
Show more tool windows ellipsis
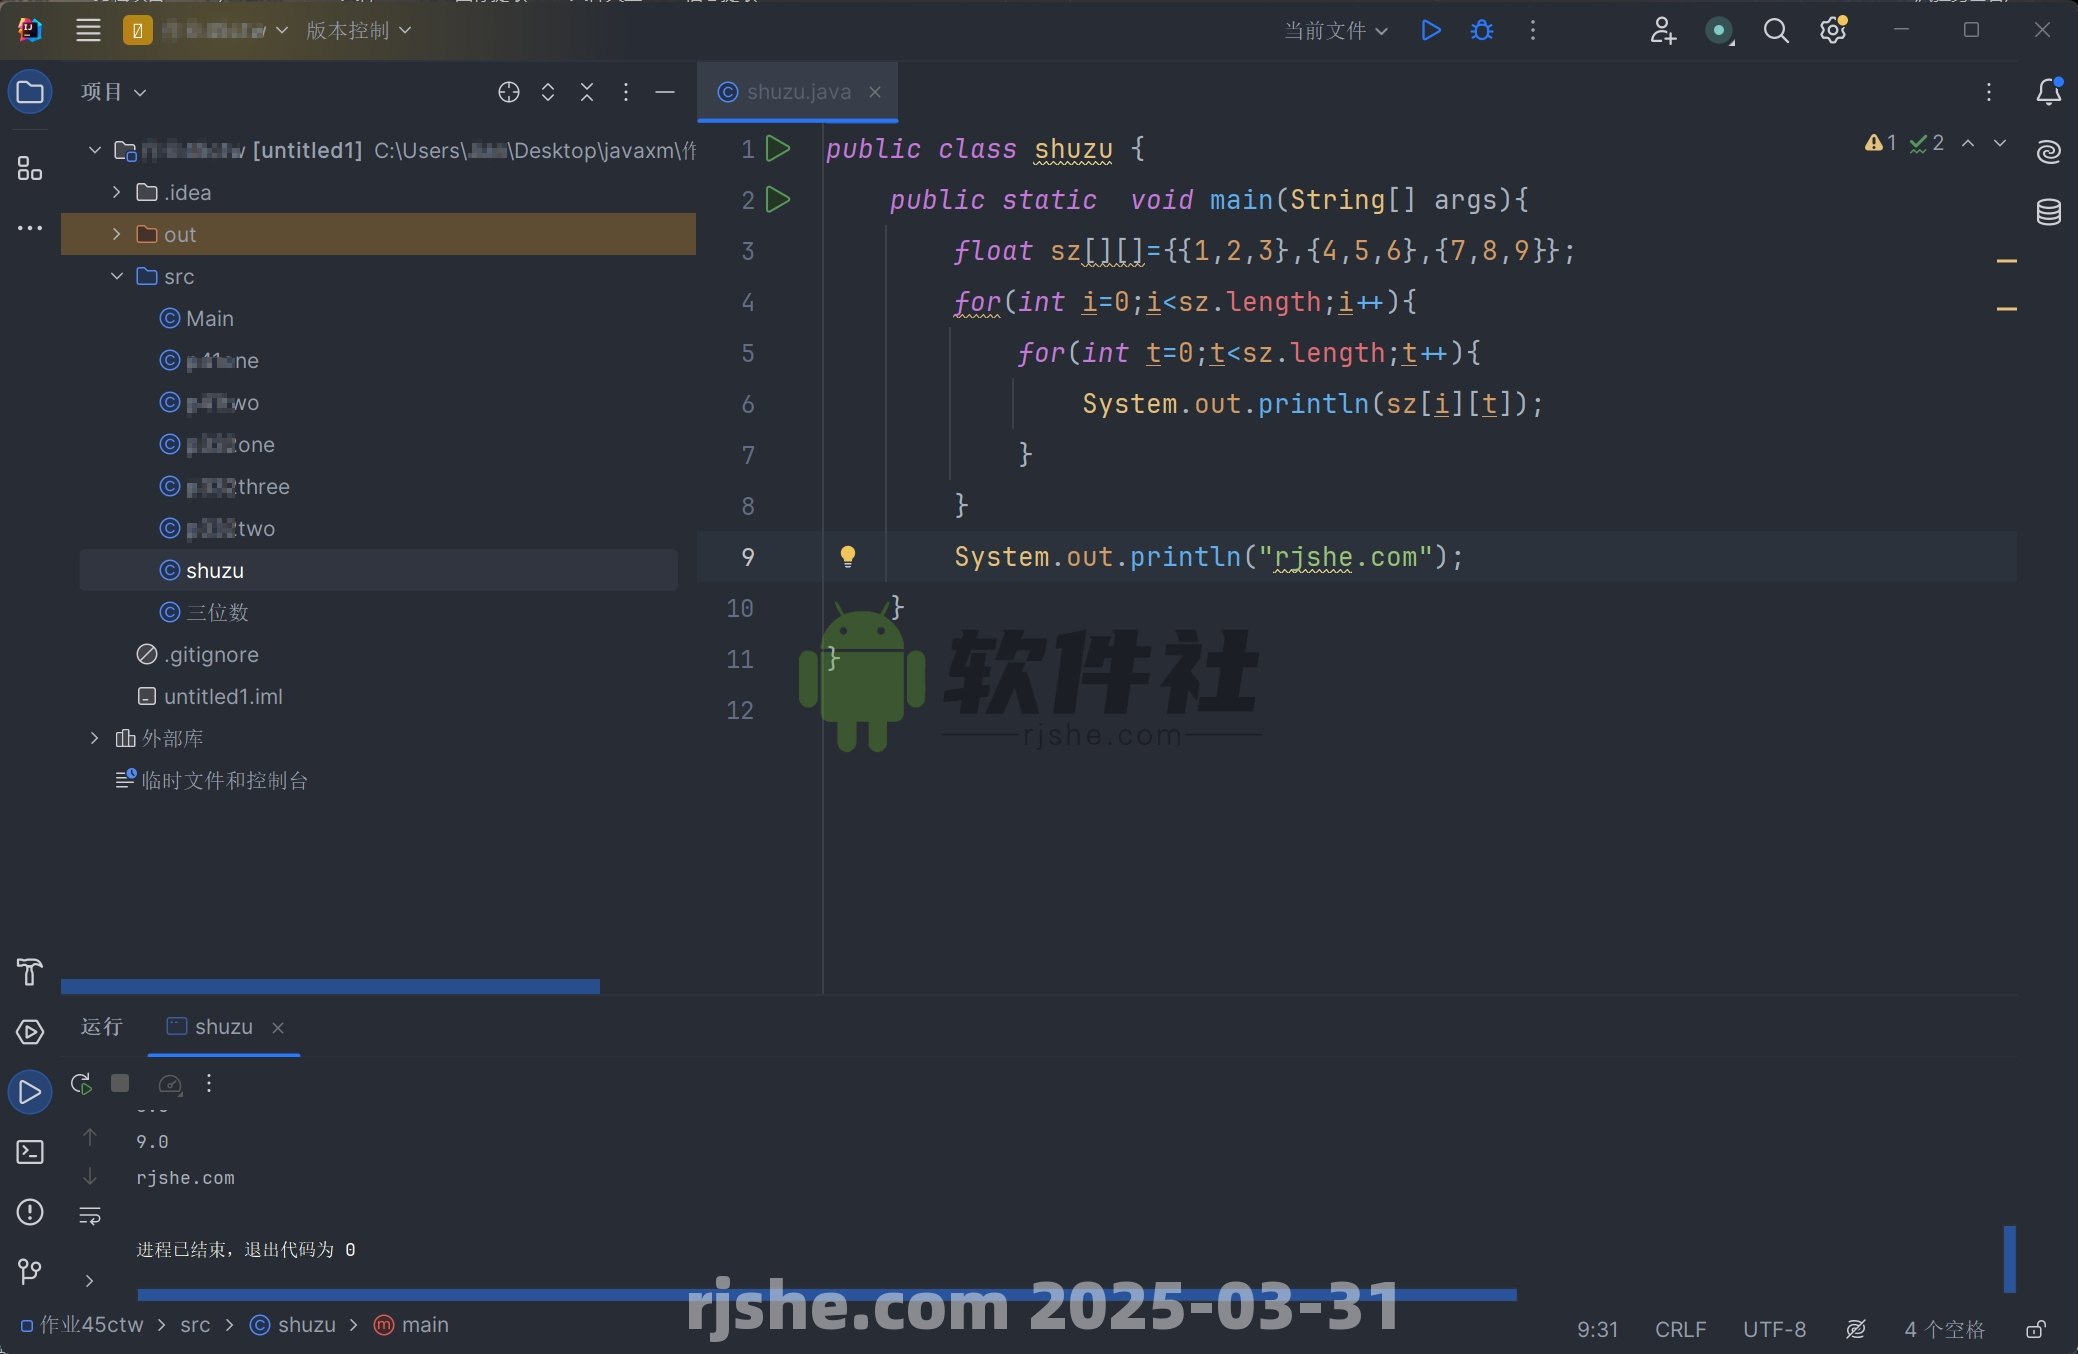tap(30, 228)
